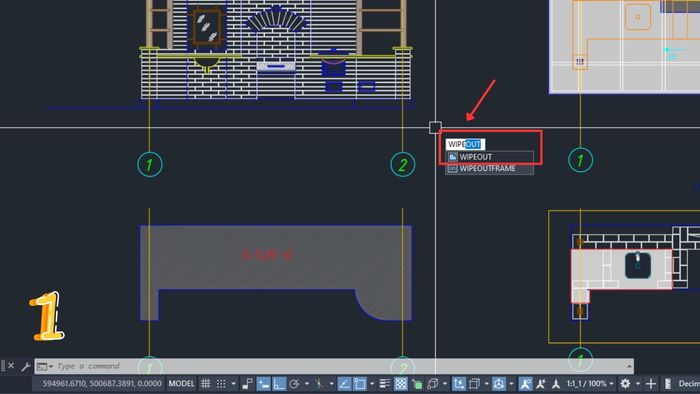Image resolution: width=700 pixels, height=394 pixels.
Task: Toggle 3D object snap icon
Action: pyautogui.click(x=433, y=384)
